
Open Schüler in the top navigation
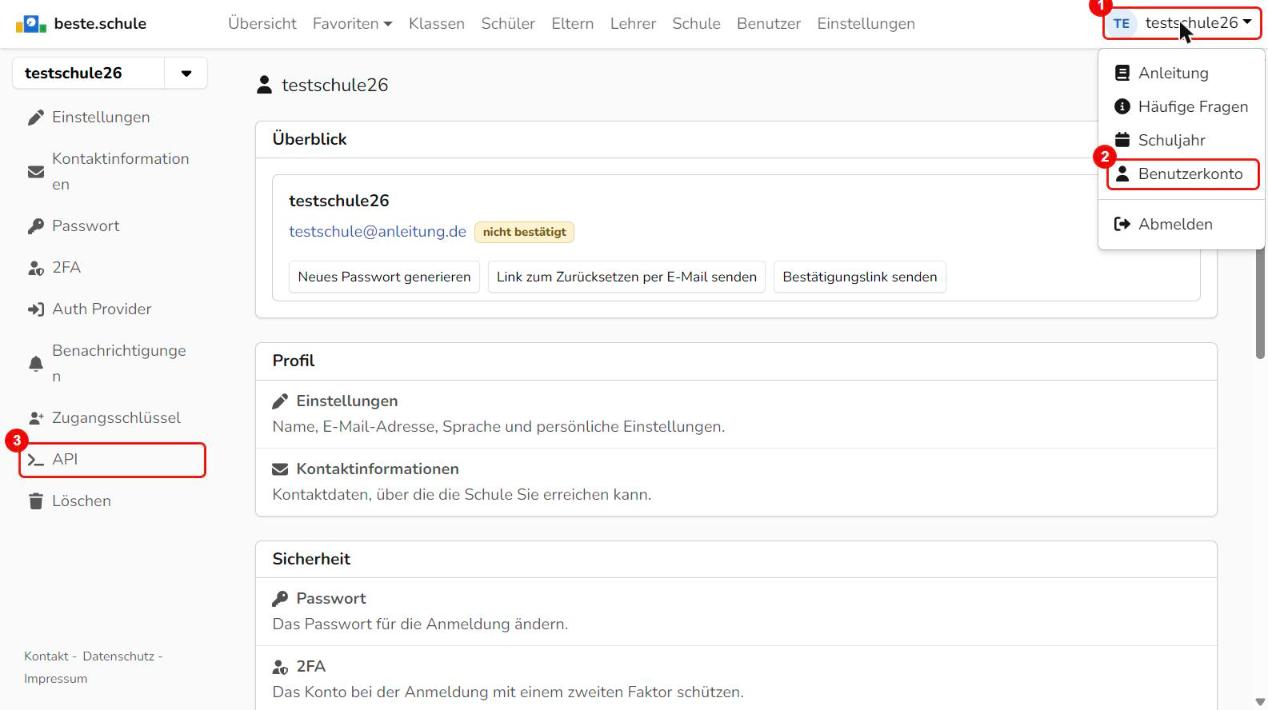(508, 23)
